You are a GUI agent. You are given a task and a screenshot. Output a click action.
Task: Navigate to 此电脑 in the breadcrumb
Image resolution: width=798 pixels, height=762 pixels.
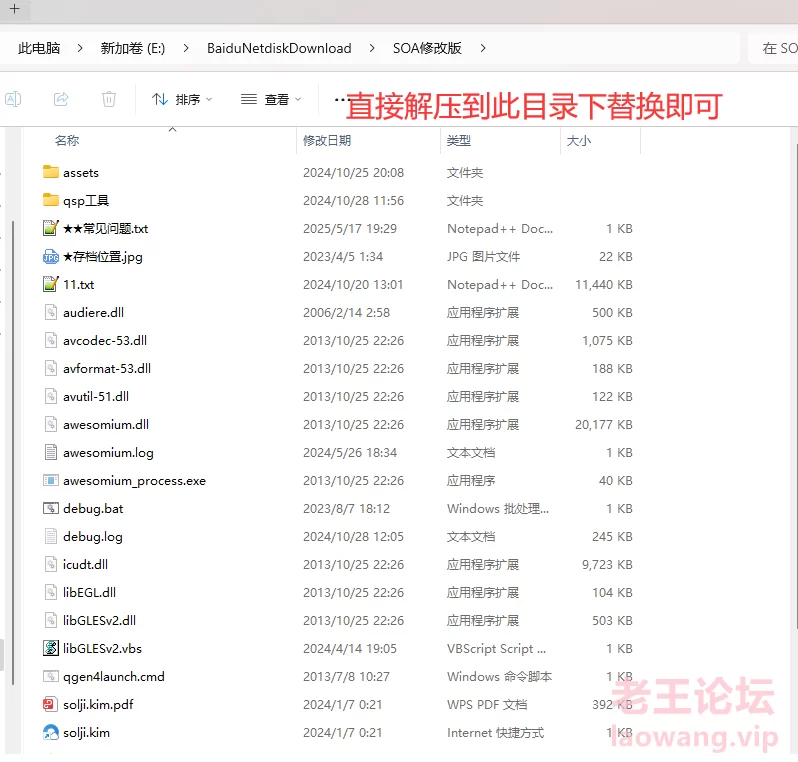click(x=39, y=48)
